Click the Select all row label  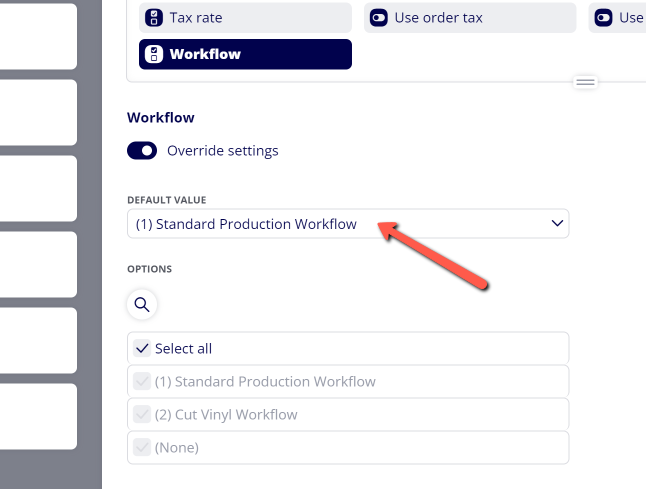click(x=183, y=349)
